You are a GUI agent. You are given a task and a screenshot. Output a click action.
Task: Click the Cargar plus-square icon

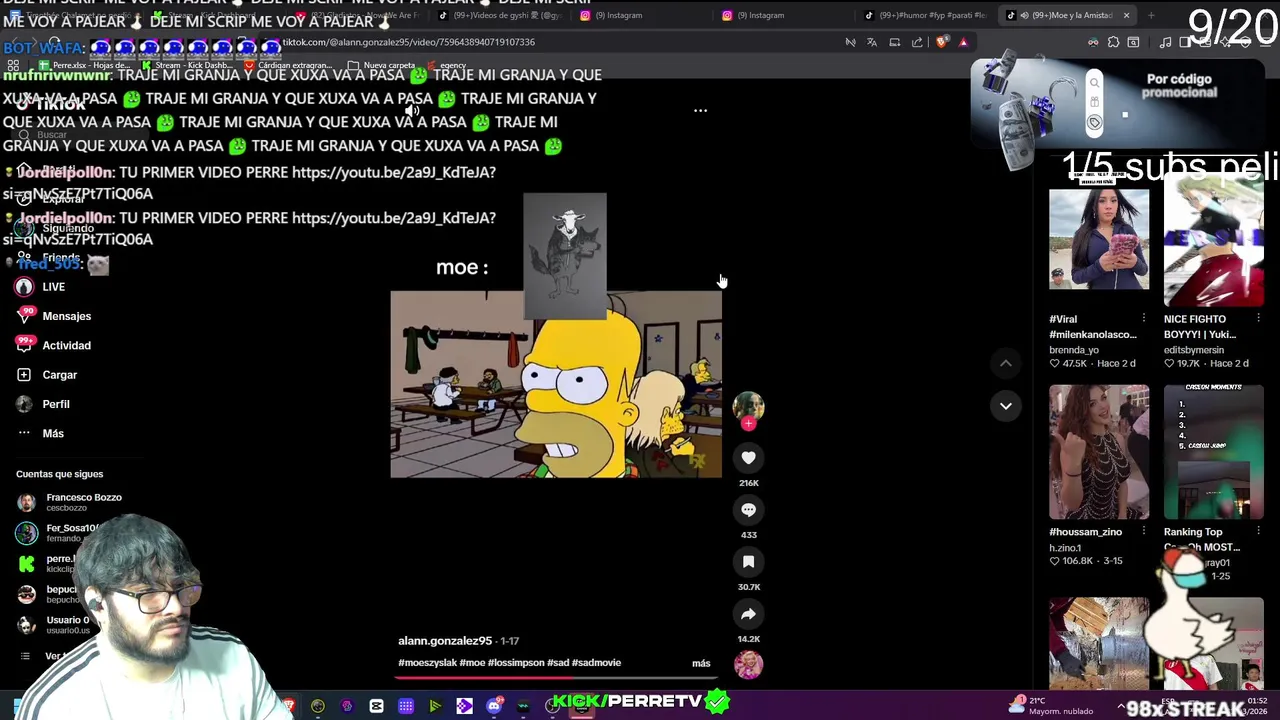(x=24, y=375)
